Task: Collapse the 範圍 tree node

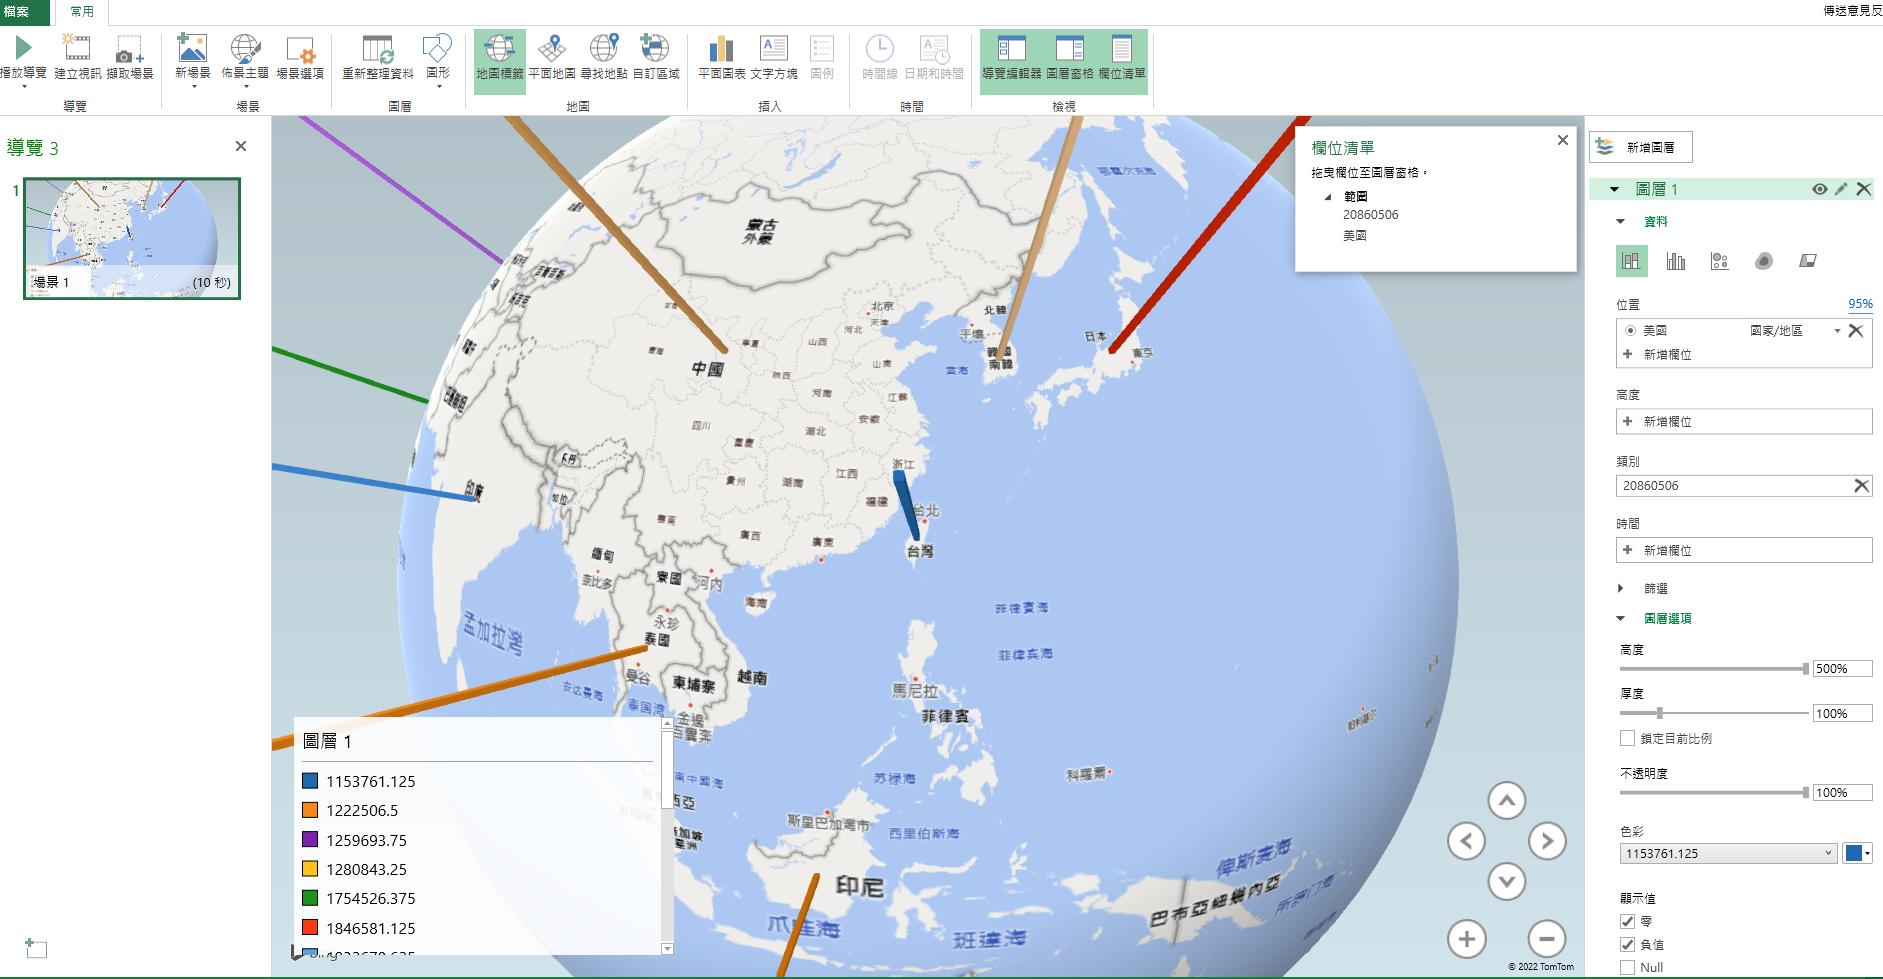Action: (x=1328, y=197)
